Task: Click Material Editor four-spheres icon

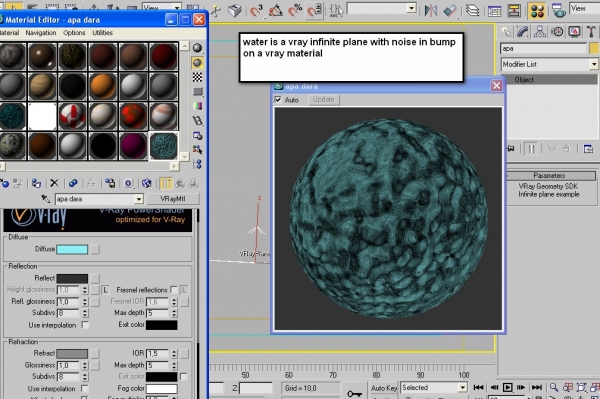Action: click(537, 11)
